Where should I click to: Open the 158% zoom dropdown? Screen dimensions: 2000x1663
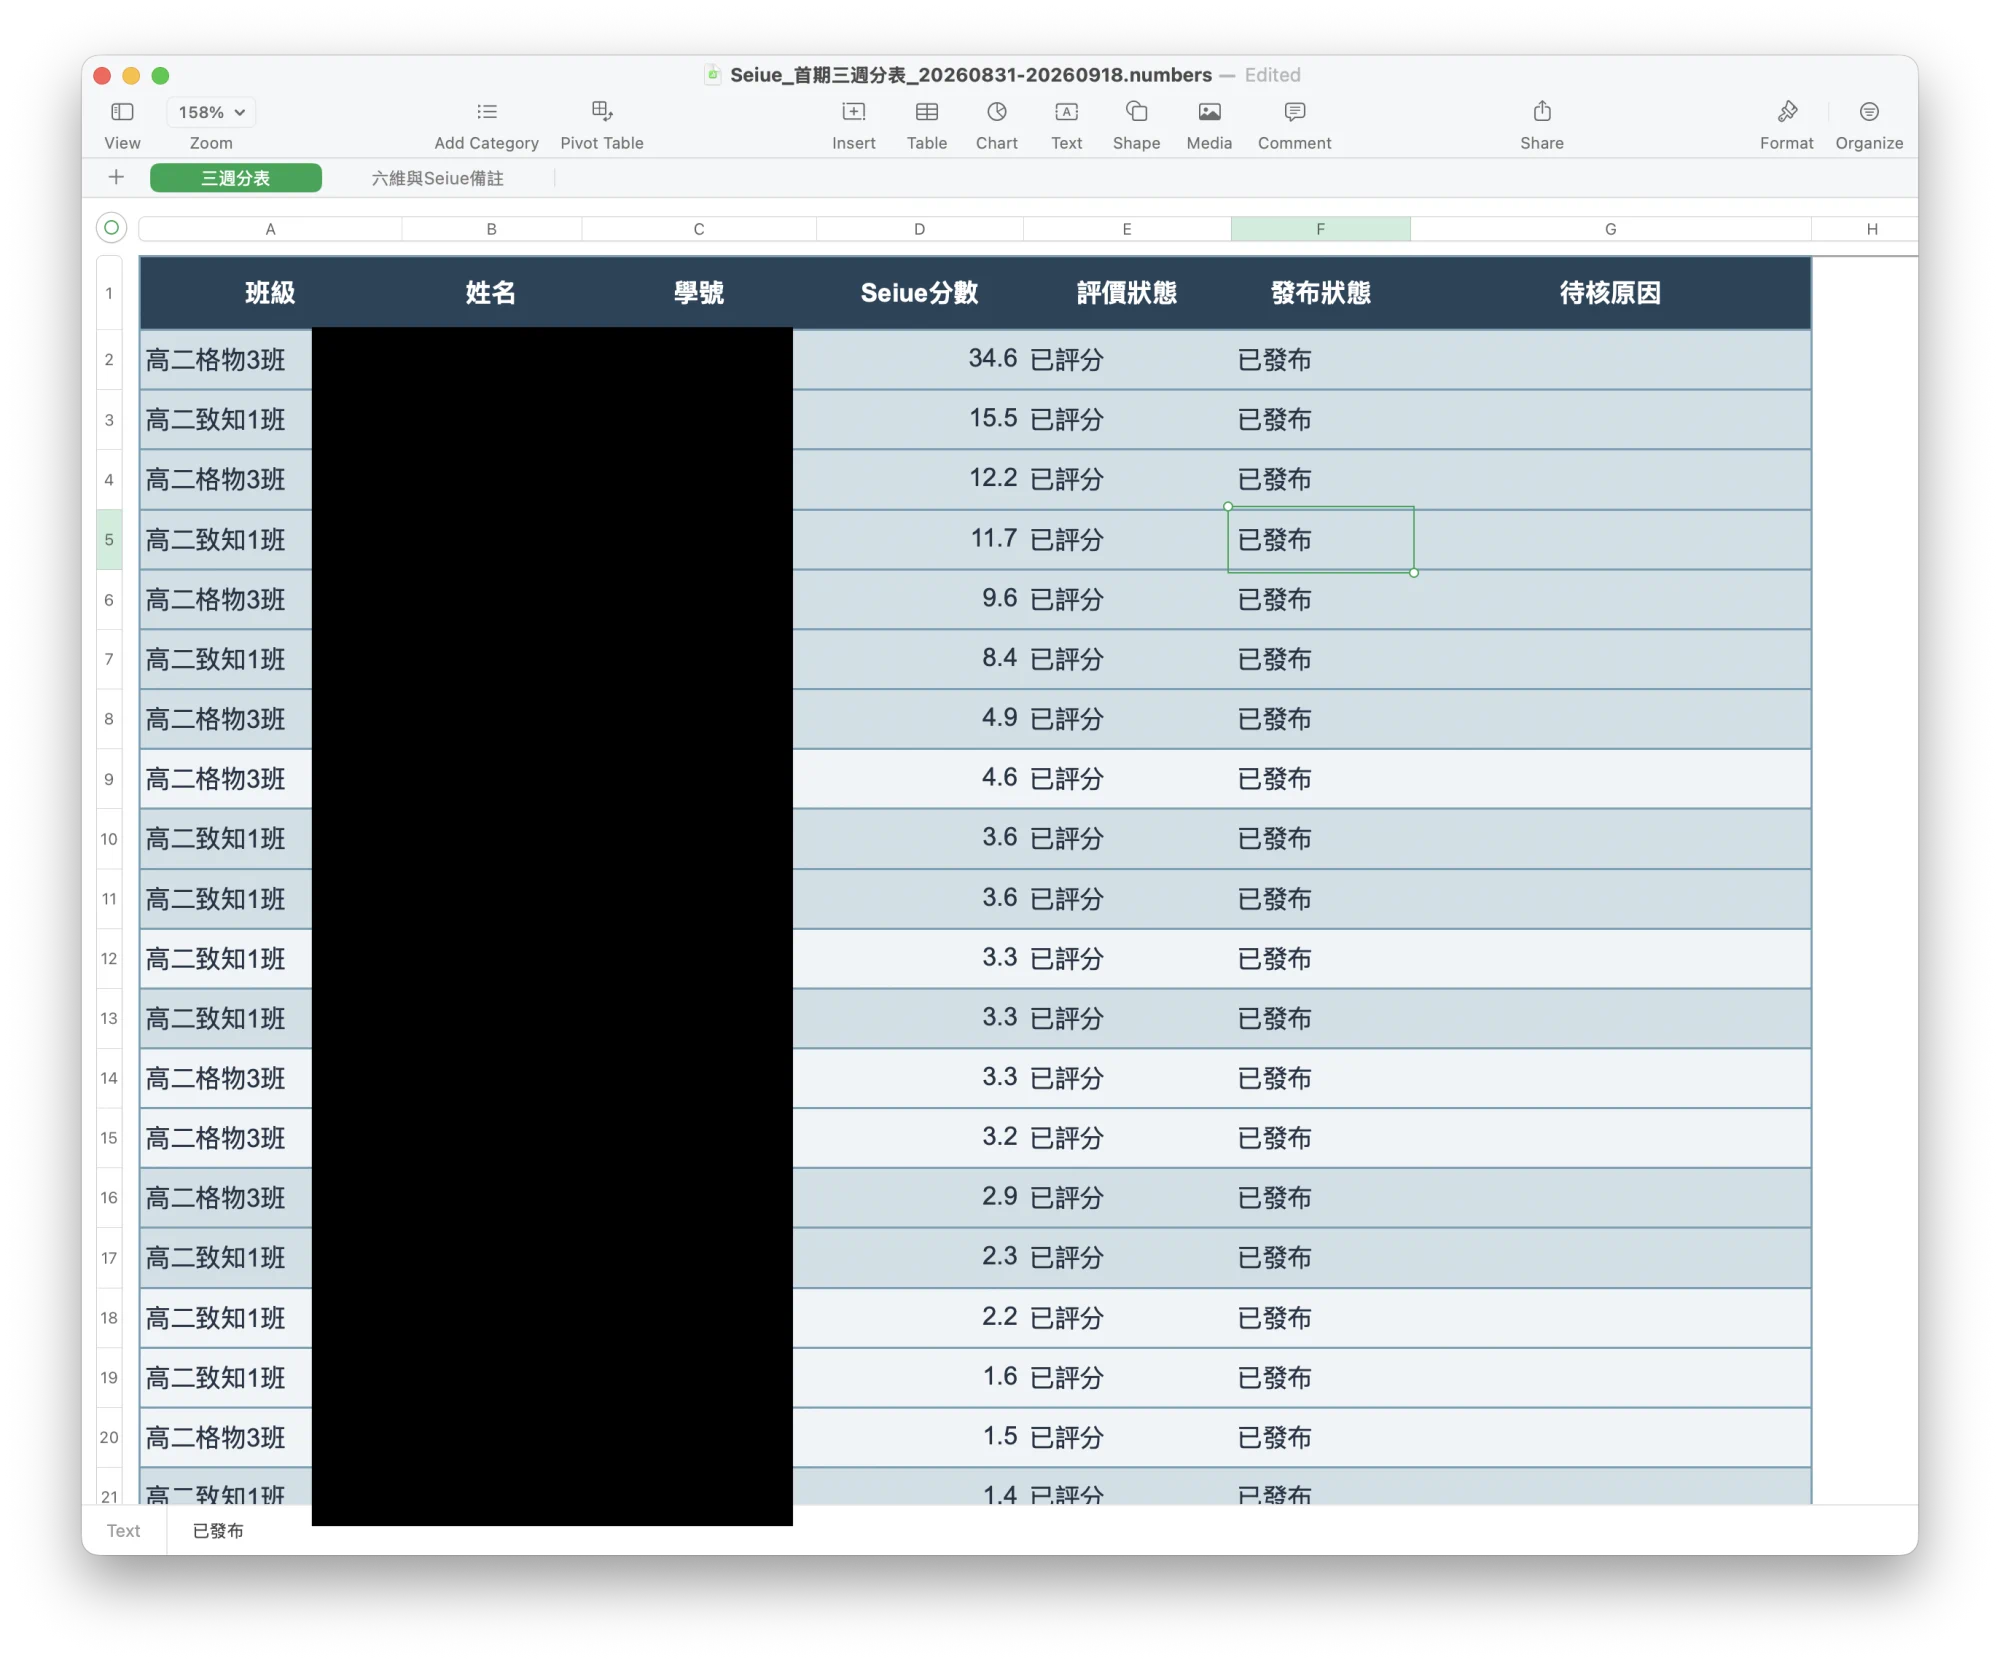click(211, 112)
